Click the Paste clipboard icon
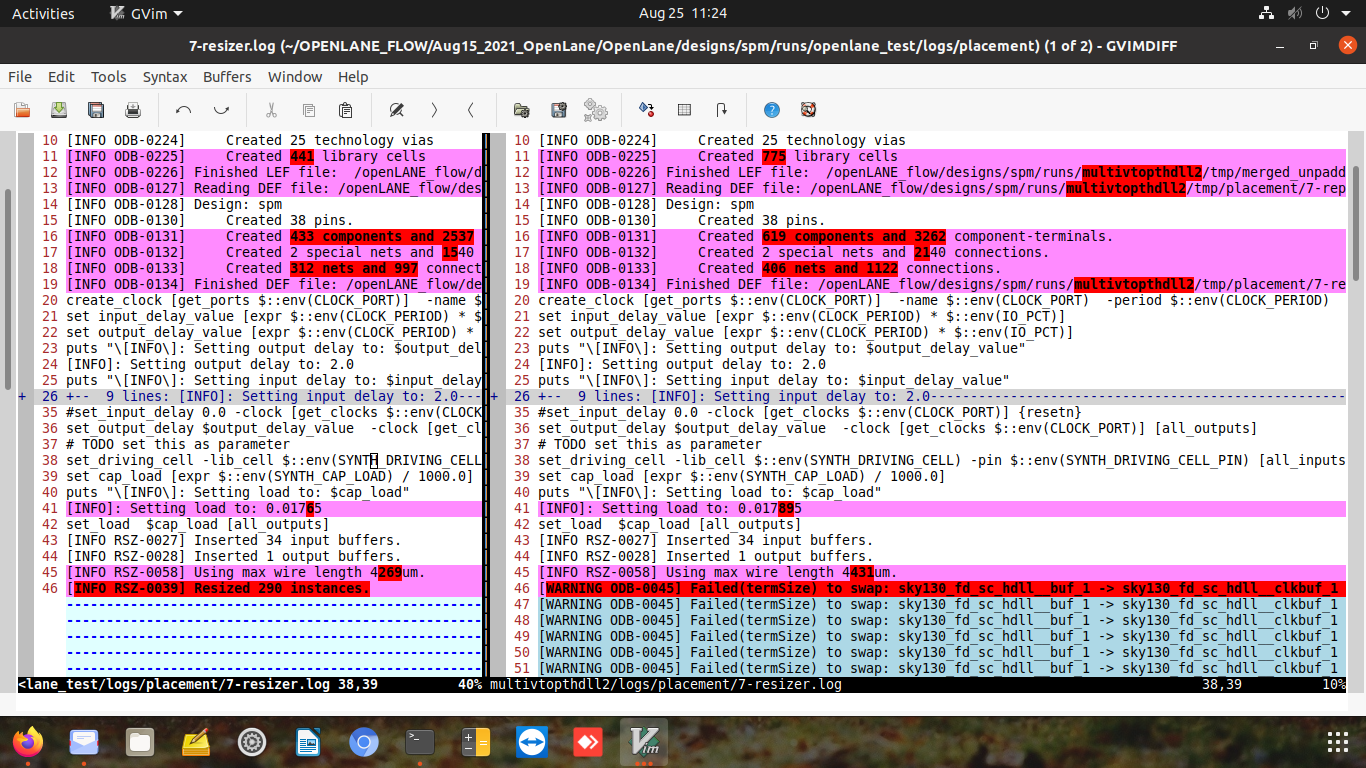This screenshot has width=1366, height=768. 346,110
